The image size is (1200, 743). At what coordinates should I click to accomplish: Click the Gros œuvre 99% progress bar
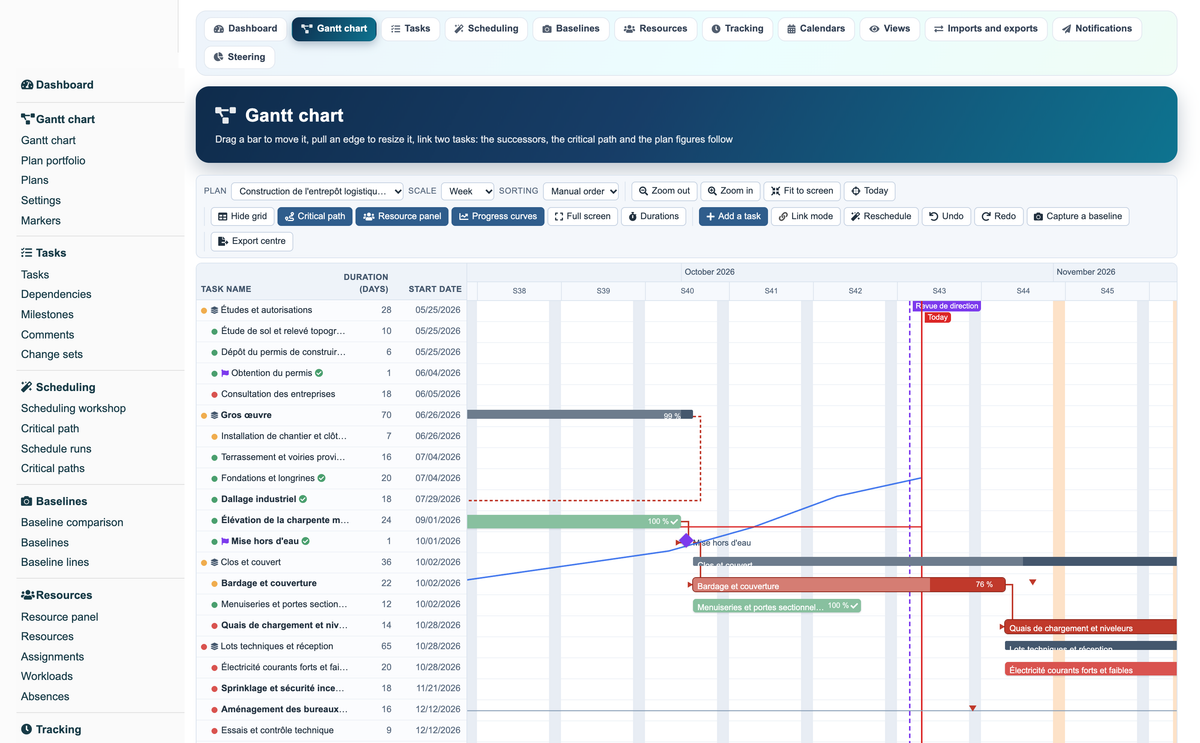pos(580,414)
